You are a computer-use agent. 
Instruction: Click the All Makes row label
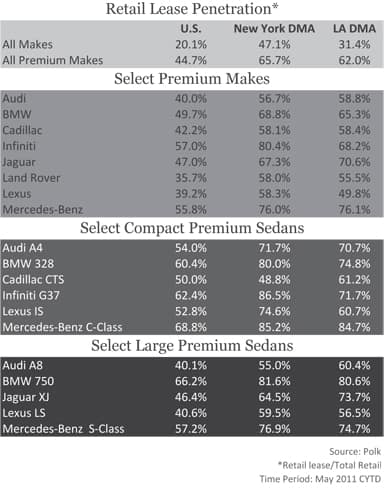pos(27,44)
